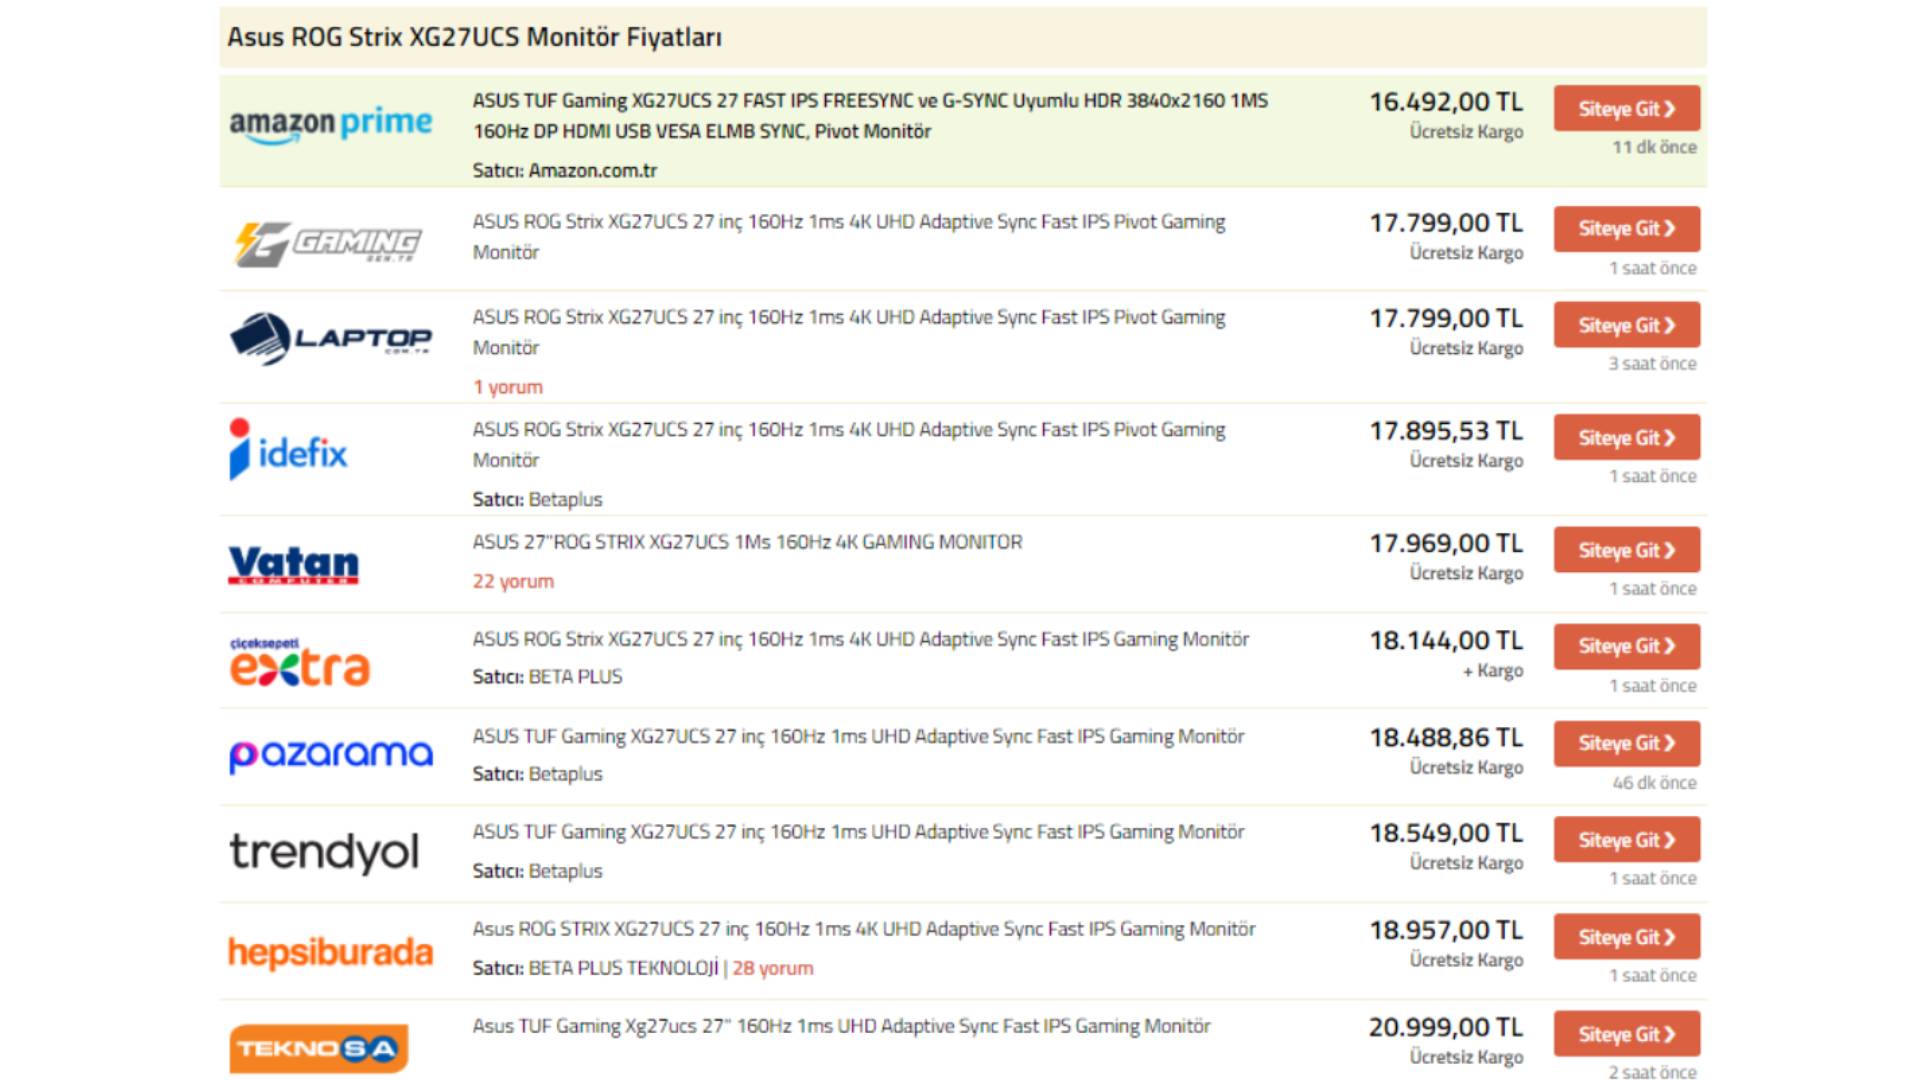Open the Trendyol ASUS TUF Gaming listing title
Screen dimensions: 1920x1080
click(858, 832)
